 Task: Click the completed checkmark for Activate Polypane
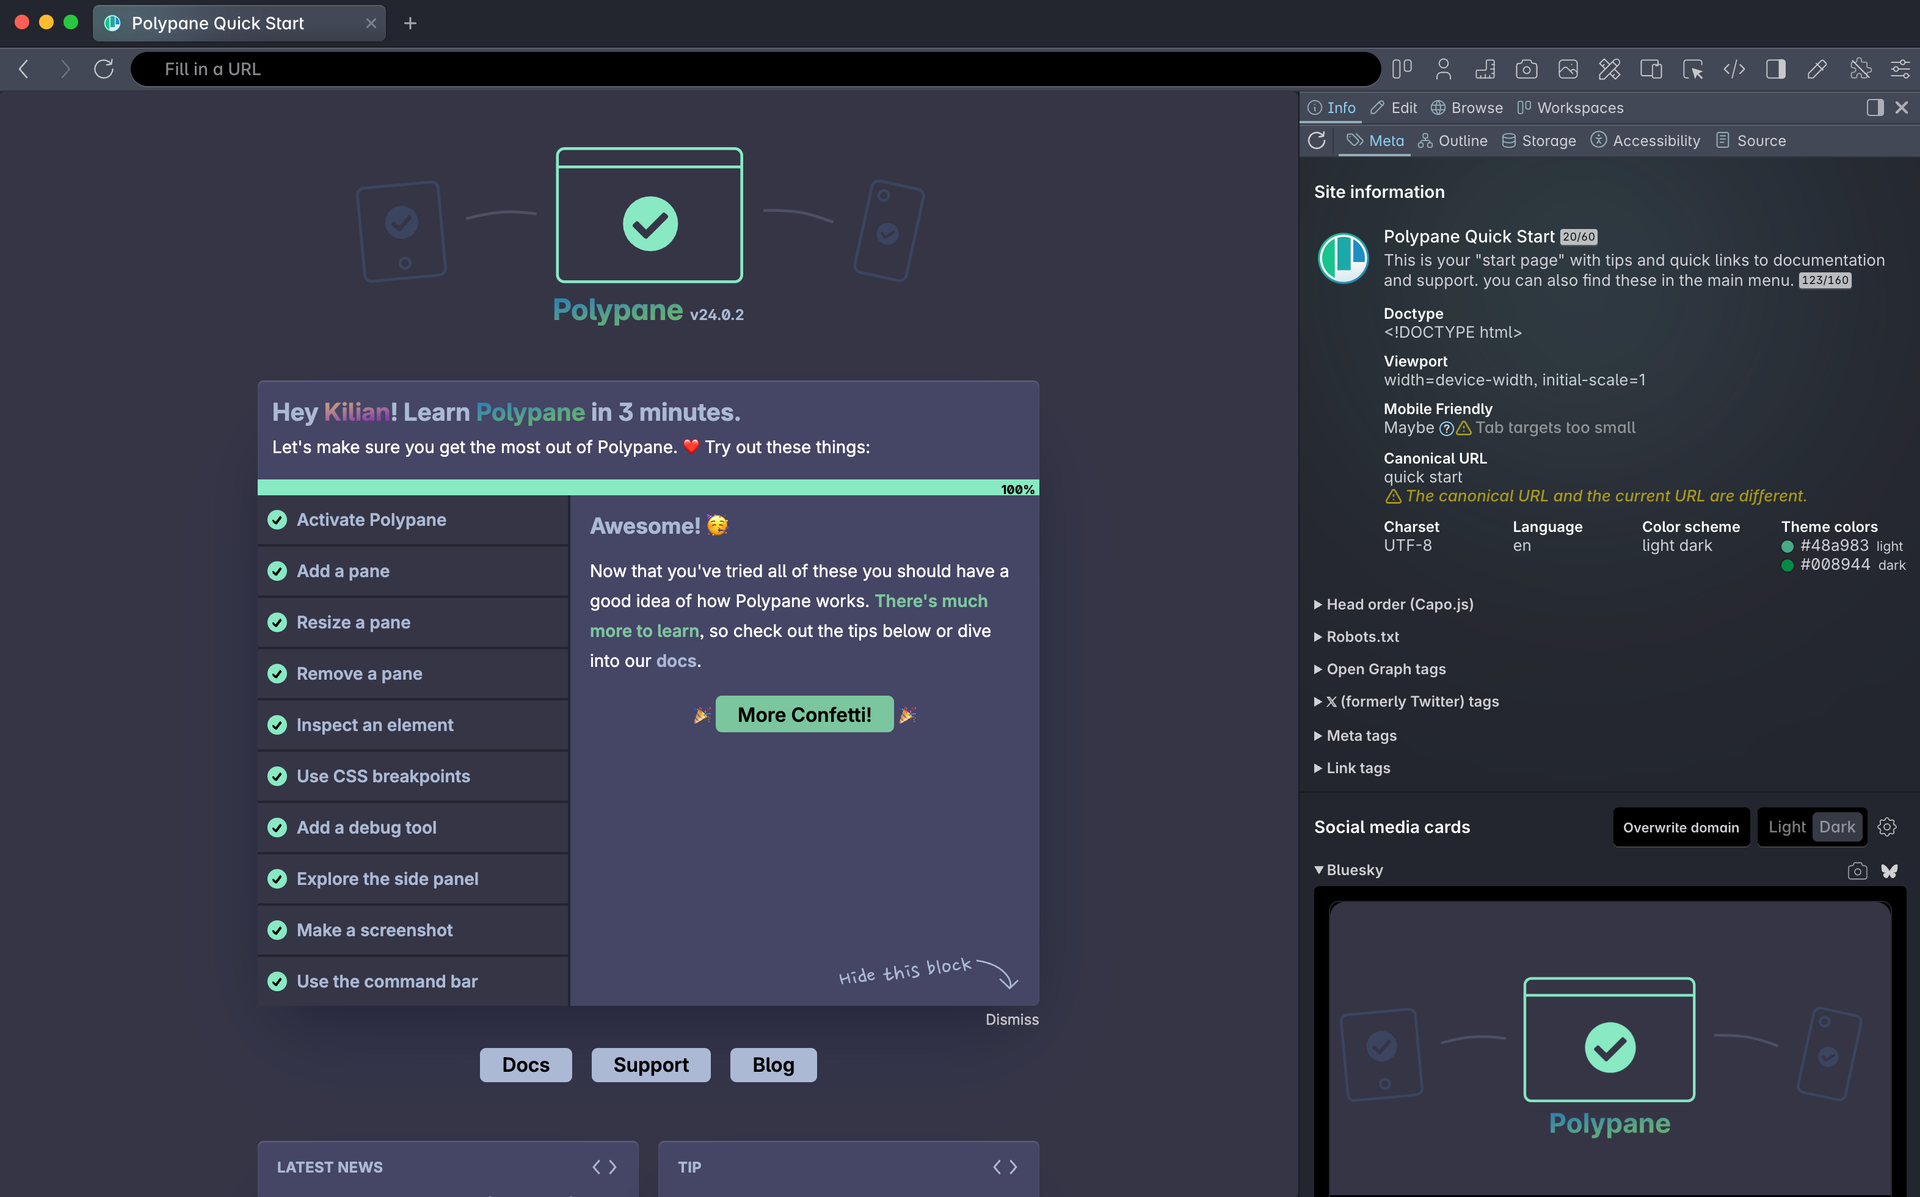[277, 520]
